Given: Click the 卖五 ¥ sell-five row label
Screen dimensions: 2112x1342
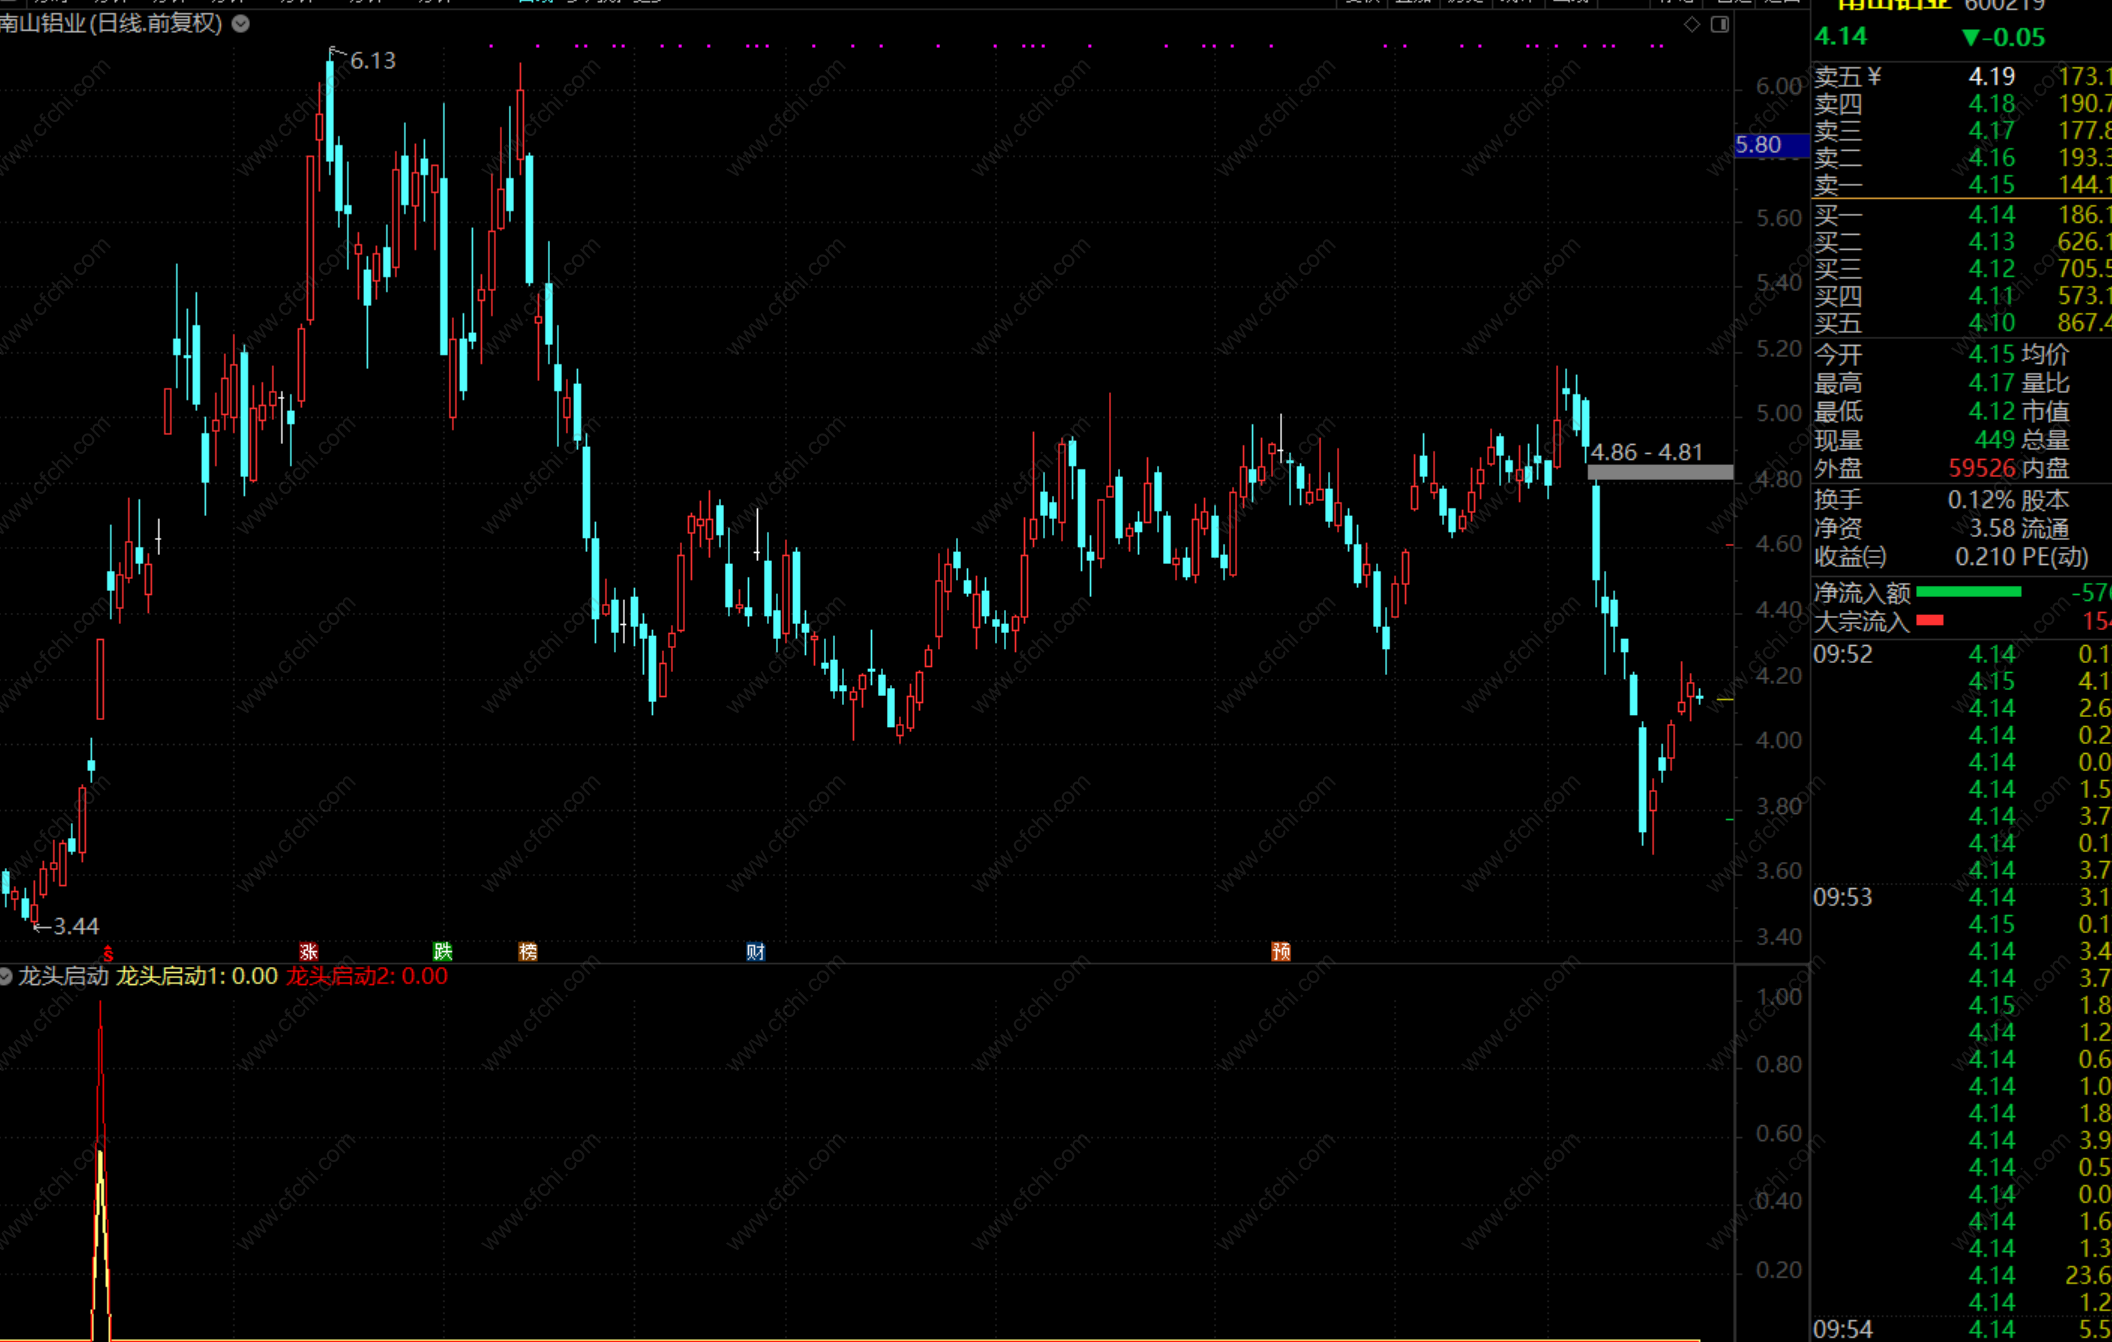Looking at the screenshot, I should 1848,77.
